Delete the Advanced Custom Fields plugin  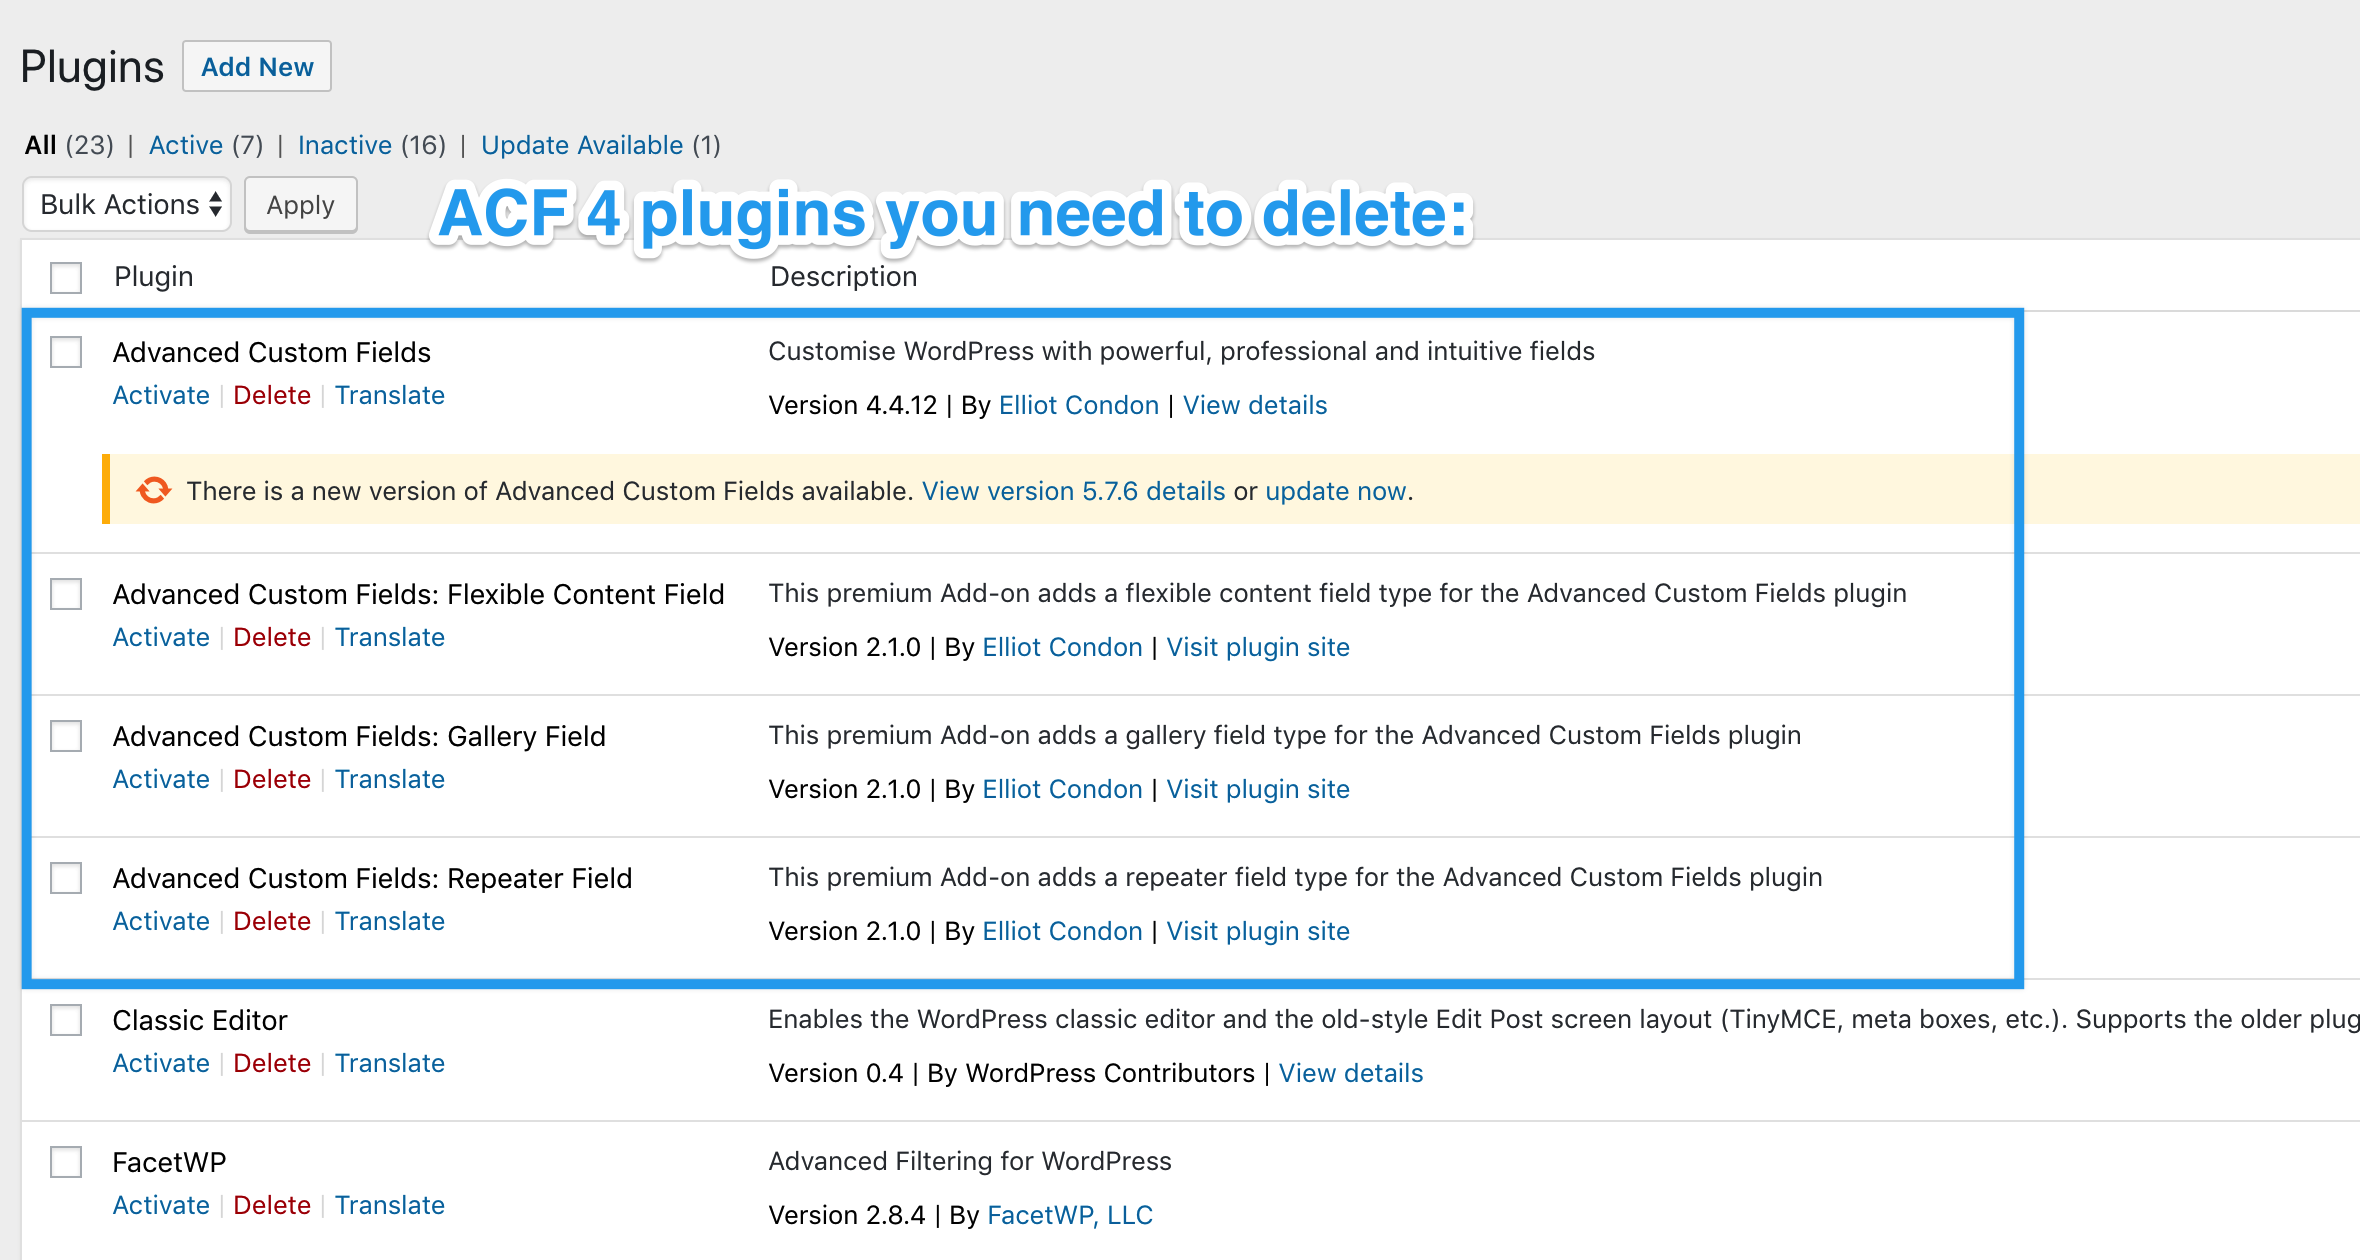click(x=272, y=396)
